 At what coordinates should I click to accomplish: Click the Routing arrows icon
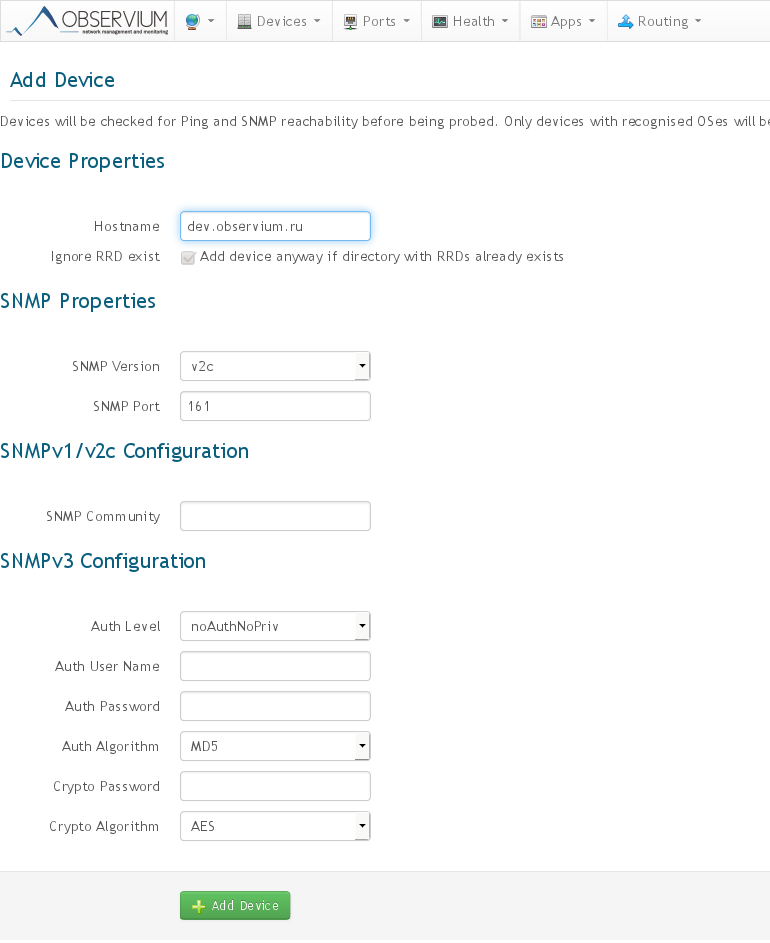coord(626,21)
